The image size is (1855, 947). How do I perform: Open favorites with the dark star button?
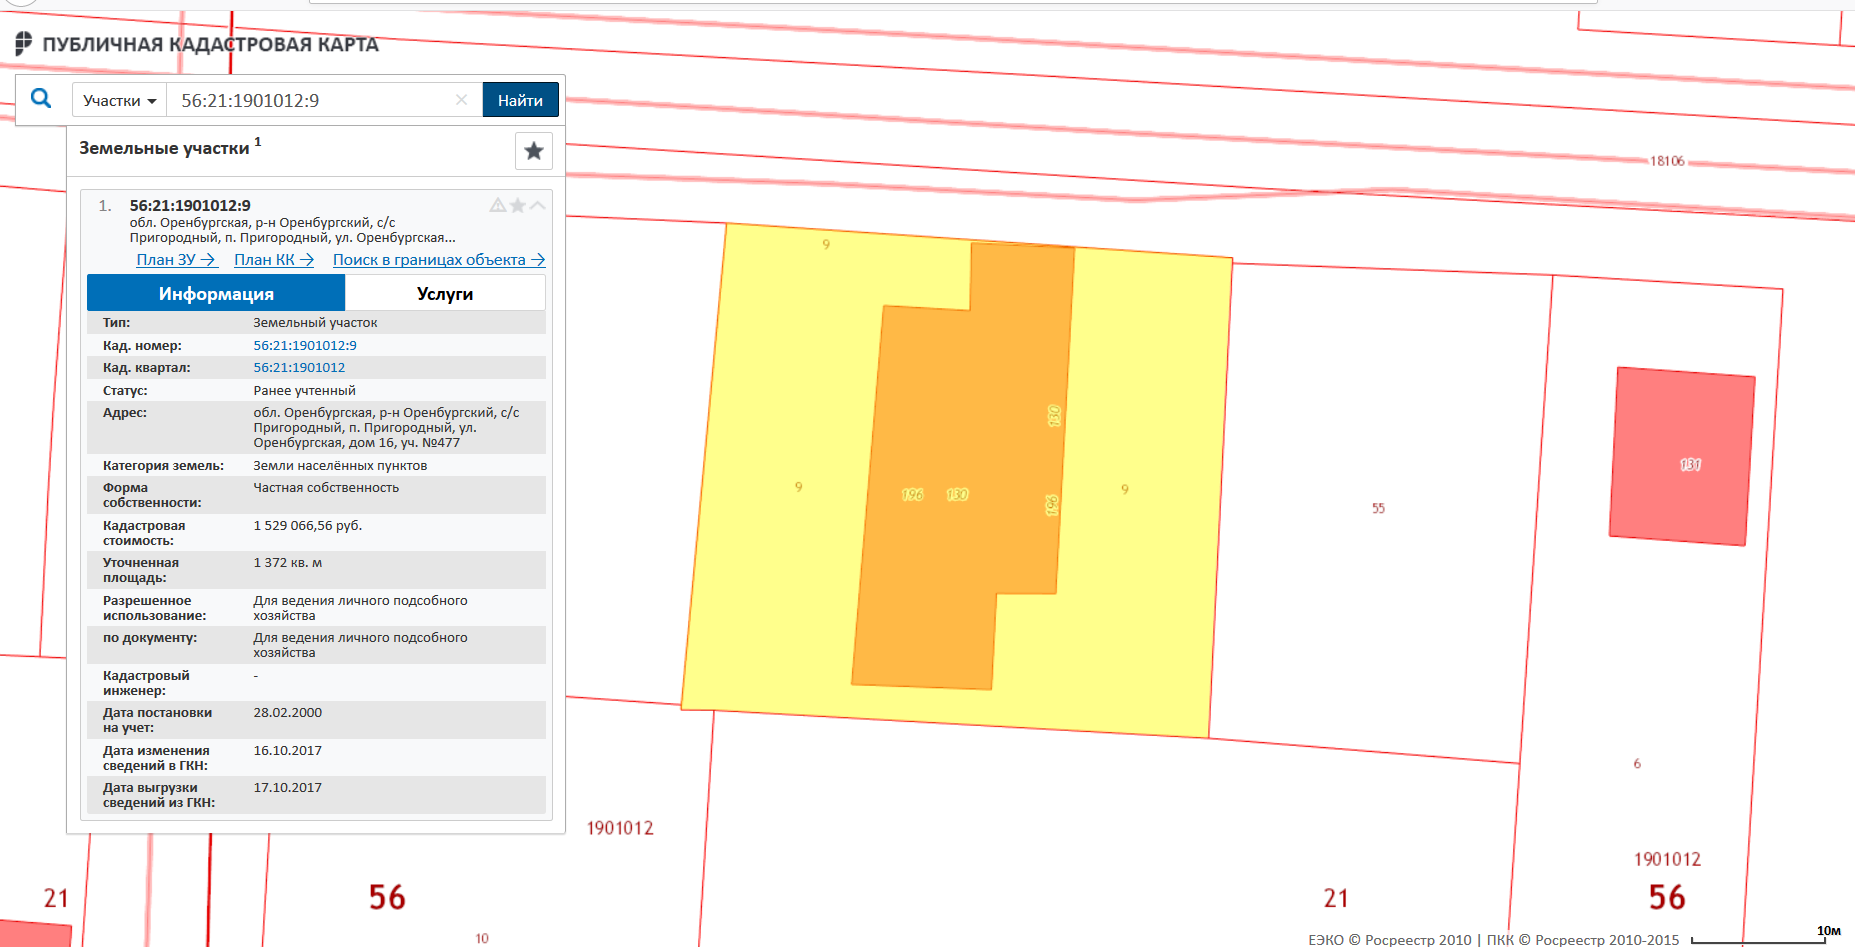(534, 151)
